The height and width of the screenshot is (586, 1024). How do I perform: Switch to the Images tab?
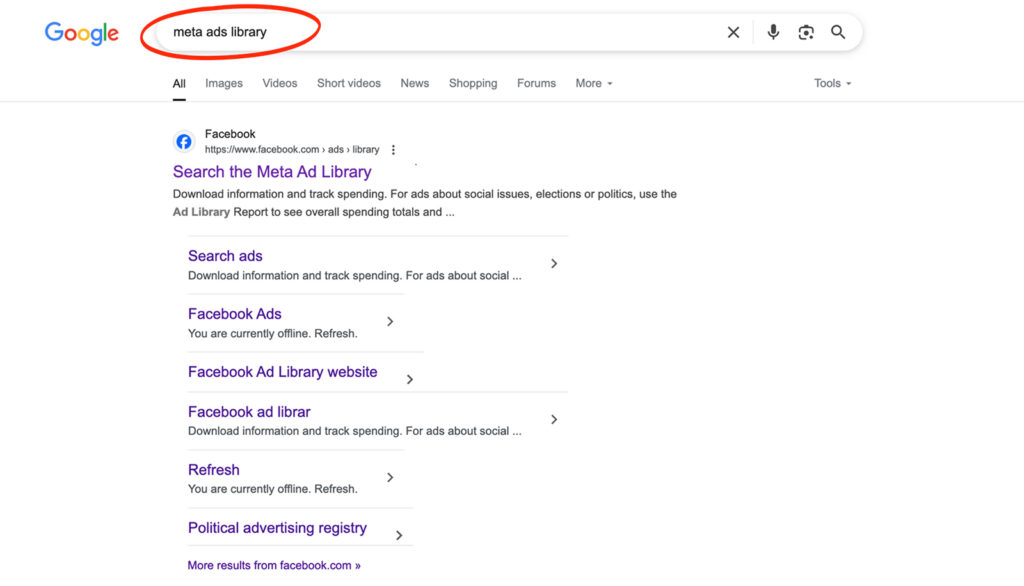pos(224,84)
